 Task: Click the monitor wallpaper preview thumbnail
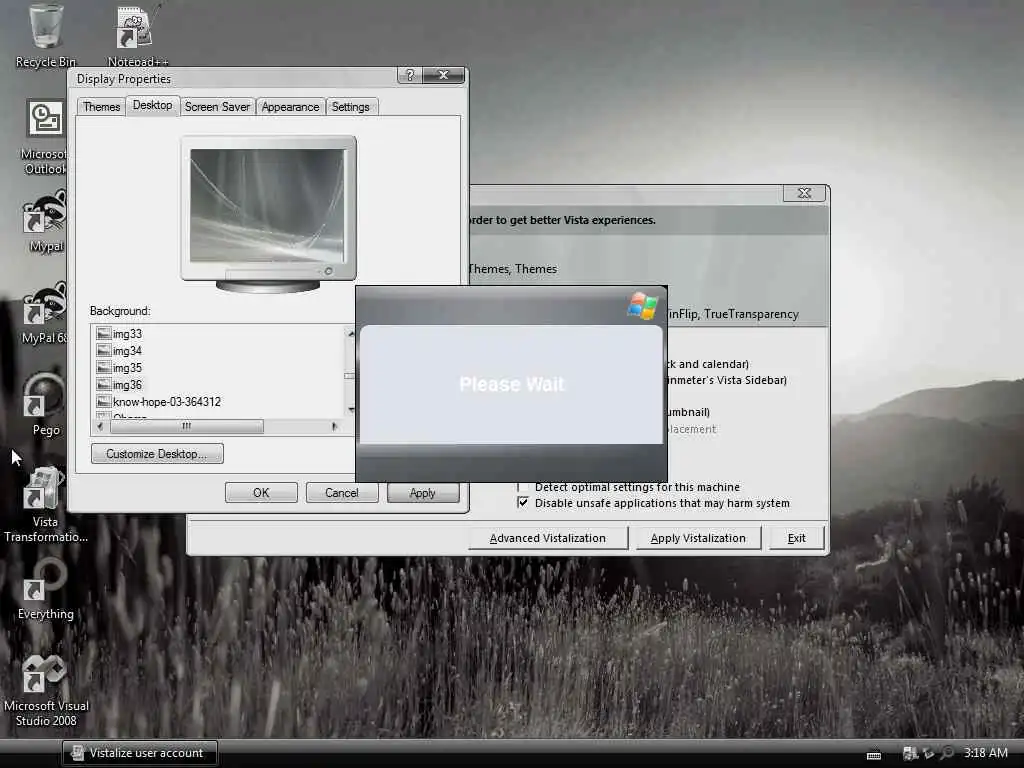(x=267, y=204)
